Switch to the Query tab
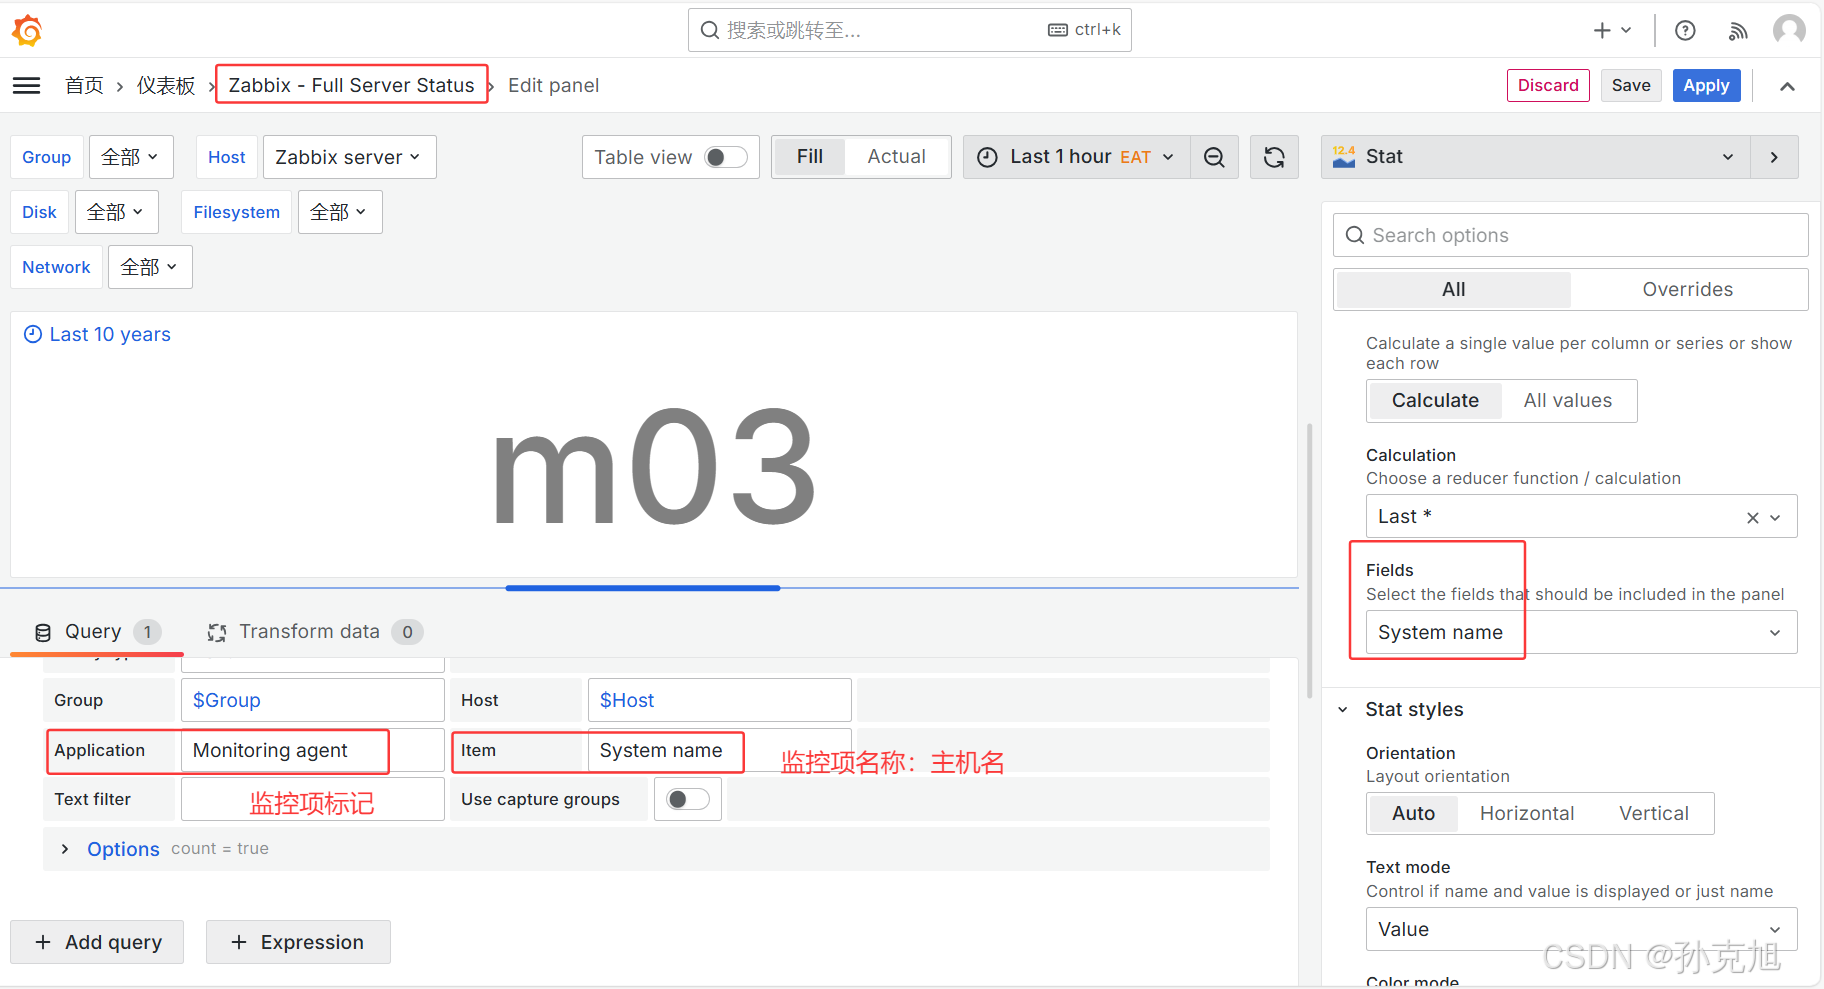1824x989 pixels. 96,632
